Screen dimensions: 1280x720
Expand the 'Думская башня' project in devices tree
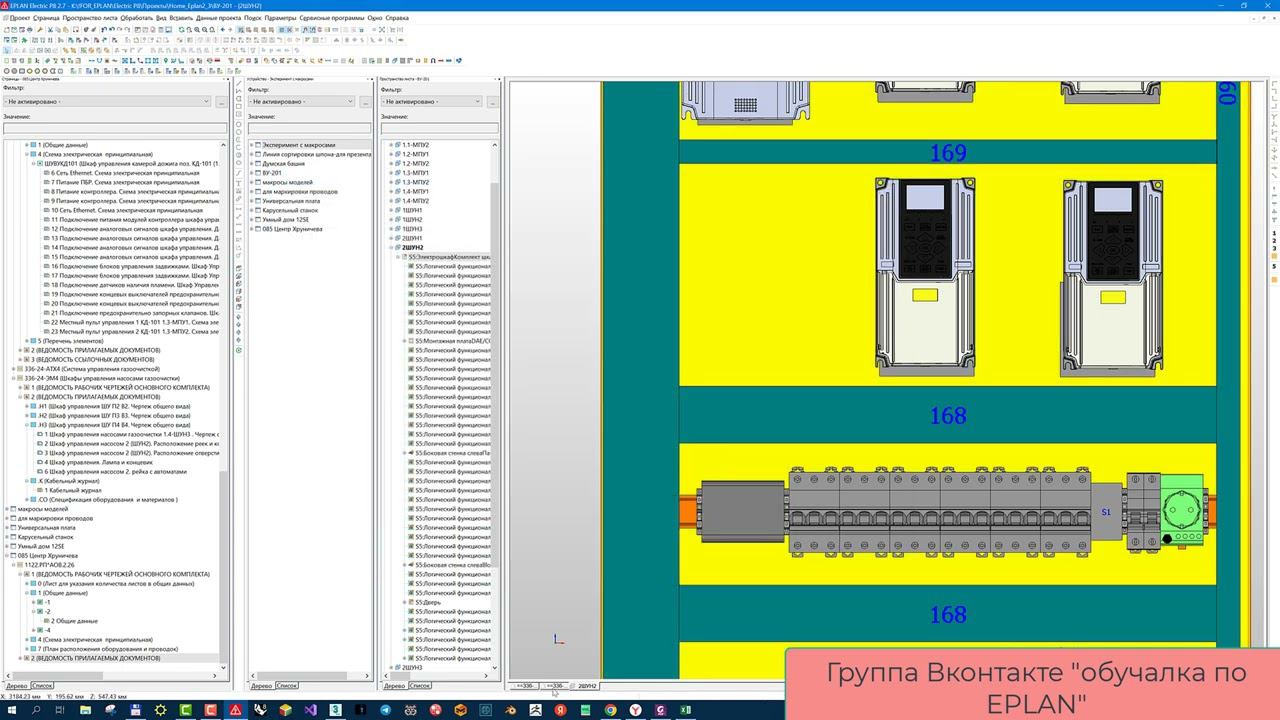coord(251,164)
